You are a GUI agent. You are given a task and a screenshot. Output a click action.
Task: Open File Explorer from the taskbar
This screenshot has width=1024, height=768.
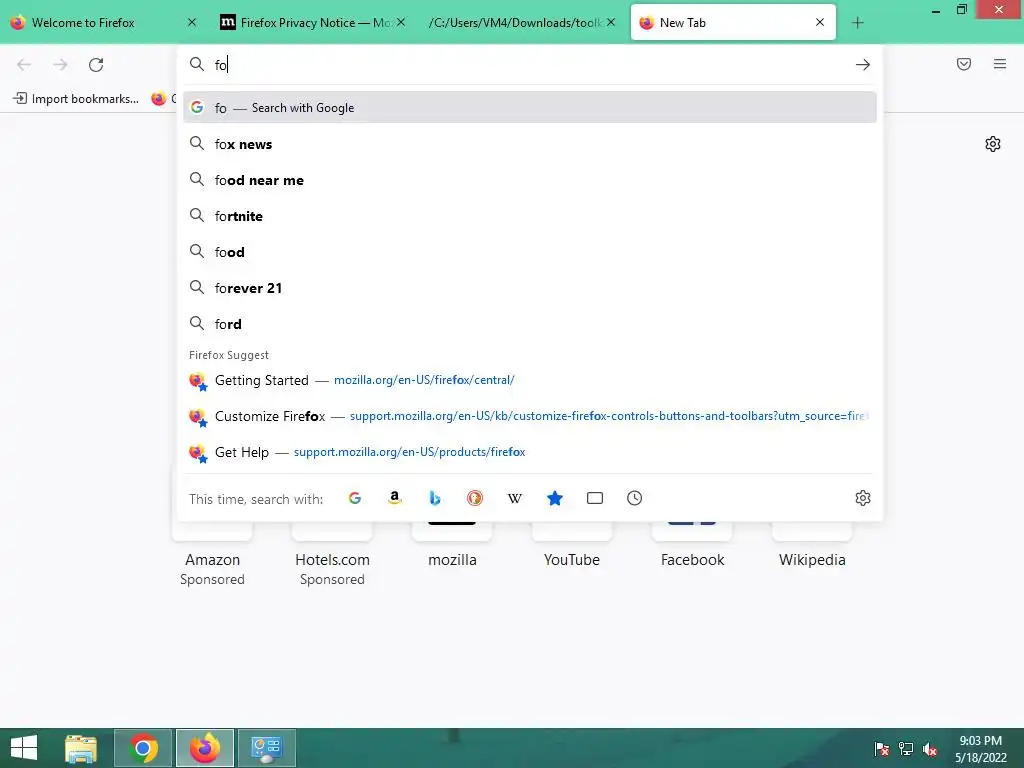click(81, 748)
